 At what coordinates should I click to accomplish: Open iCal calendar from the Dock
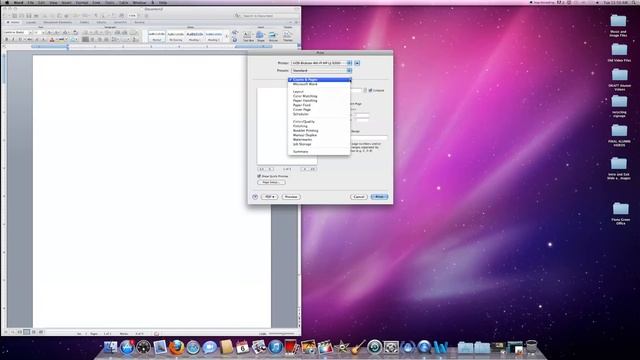coord(242,347)
